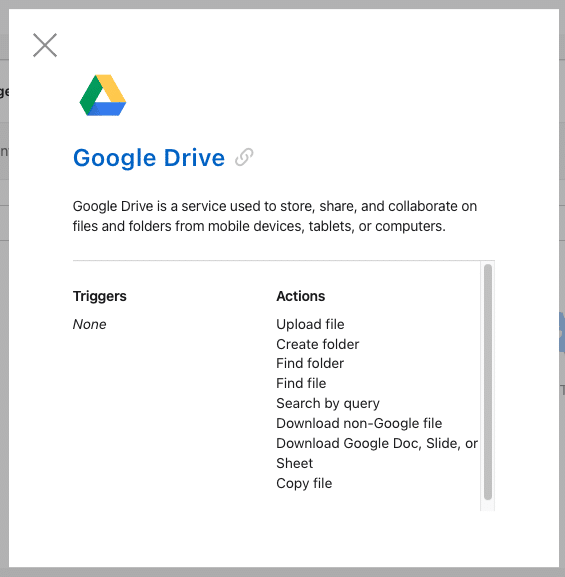Image resolution: width=565 pixels, height=577 pixels.
Task: Select the 'Search by query' action text
Action: (328, 403)
